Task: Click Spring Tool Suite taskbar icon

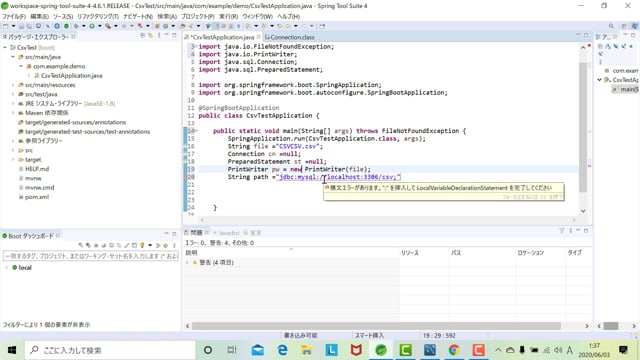Action: click(x=380, y=350)
